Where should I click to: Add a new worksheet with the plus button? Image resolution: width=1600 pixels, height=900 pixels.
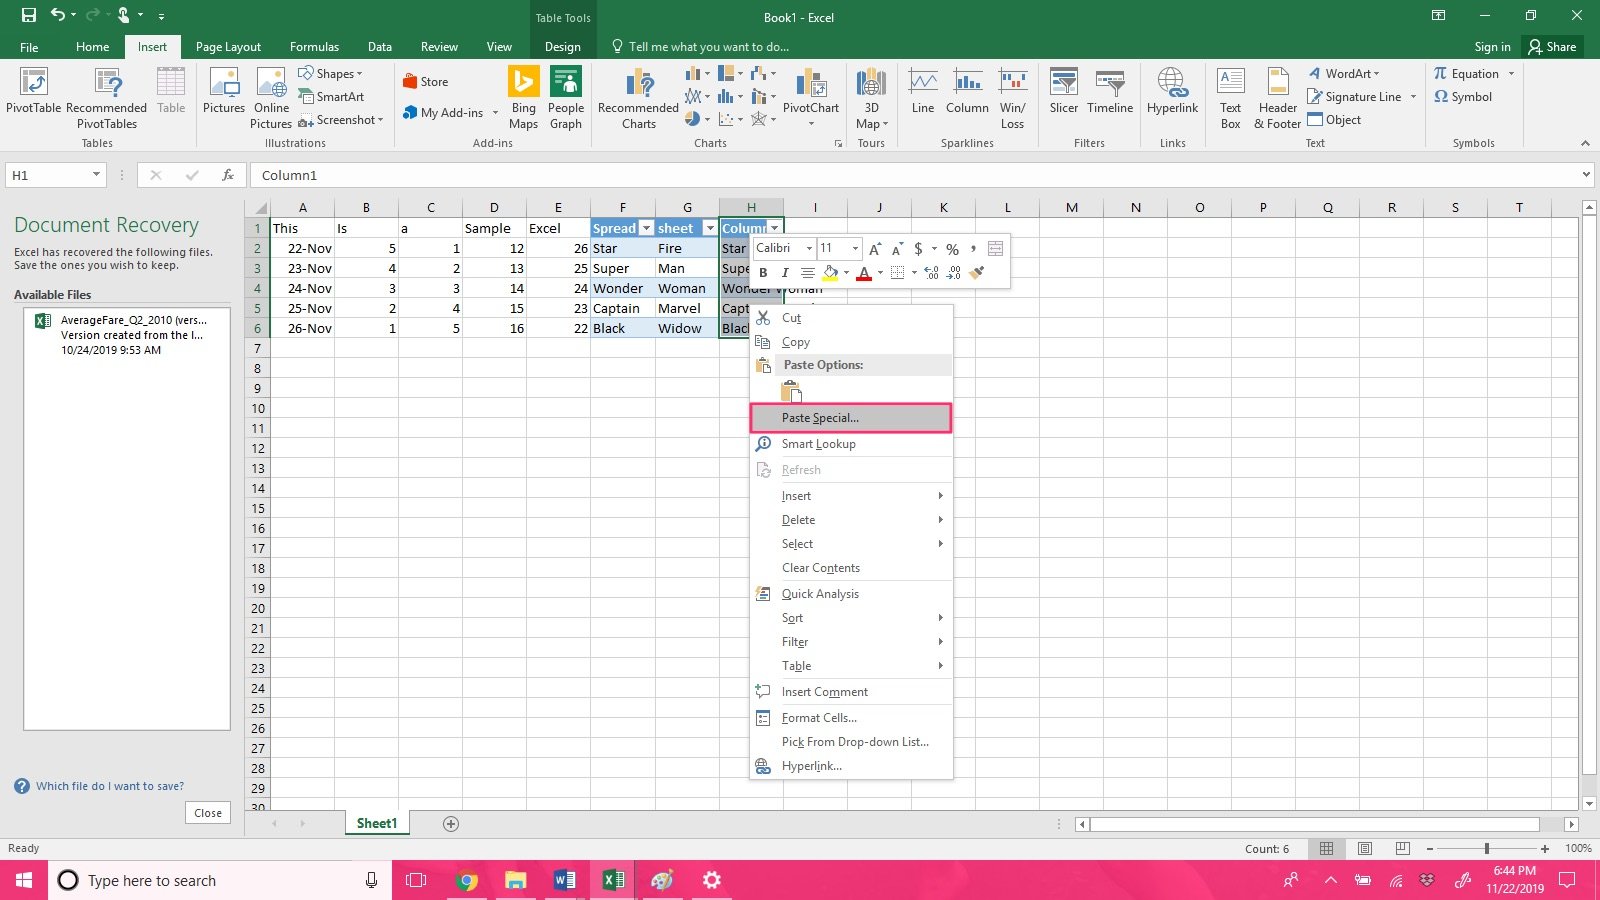pos(450,823)
